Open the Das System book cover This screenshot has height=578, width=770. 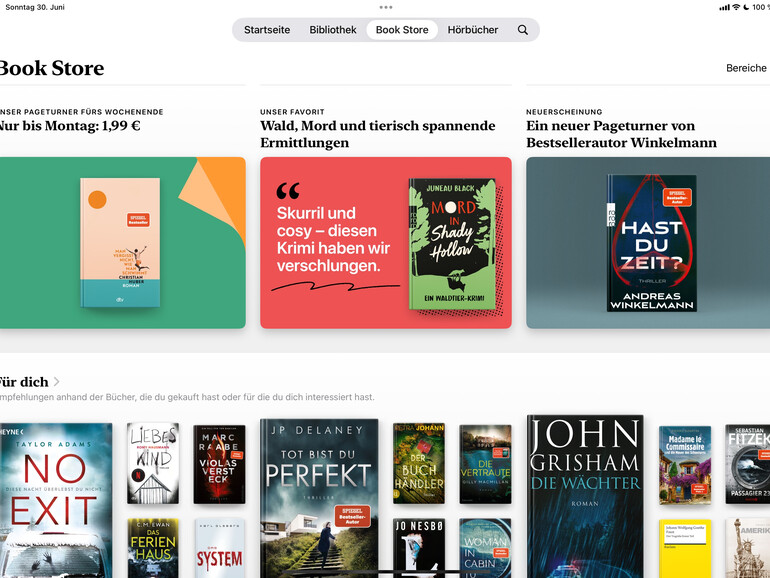(x=219, y=548)
